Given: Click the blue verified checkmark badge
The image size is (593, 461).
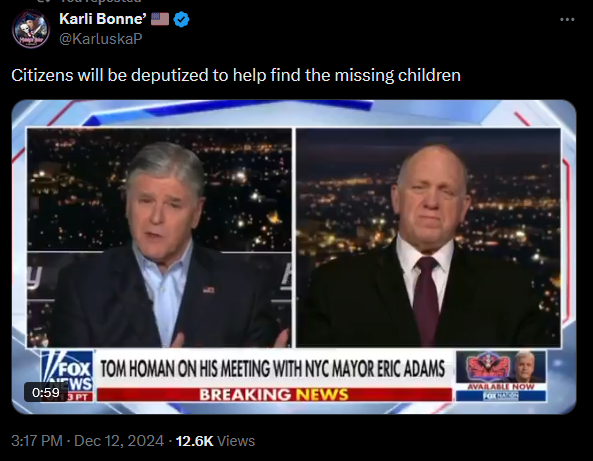Looking at the screenshot, I should (x=182, y=19).
